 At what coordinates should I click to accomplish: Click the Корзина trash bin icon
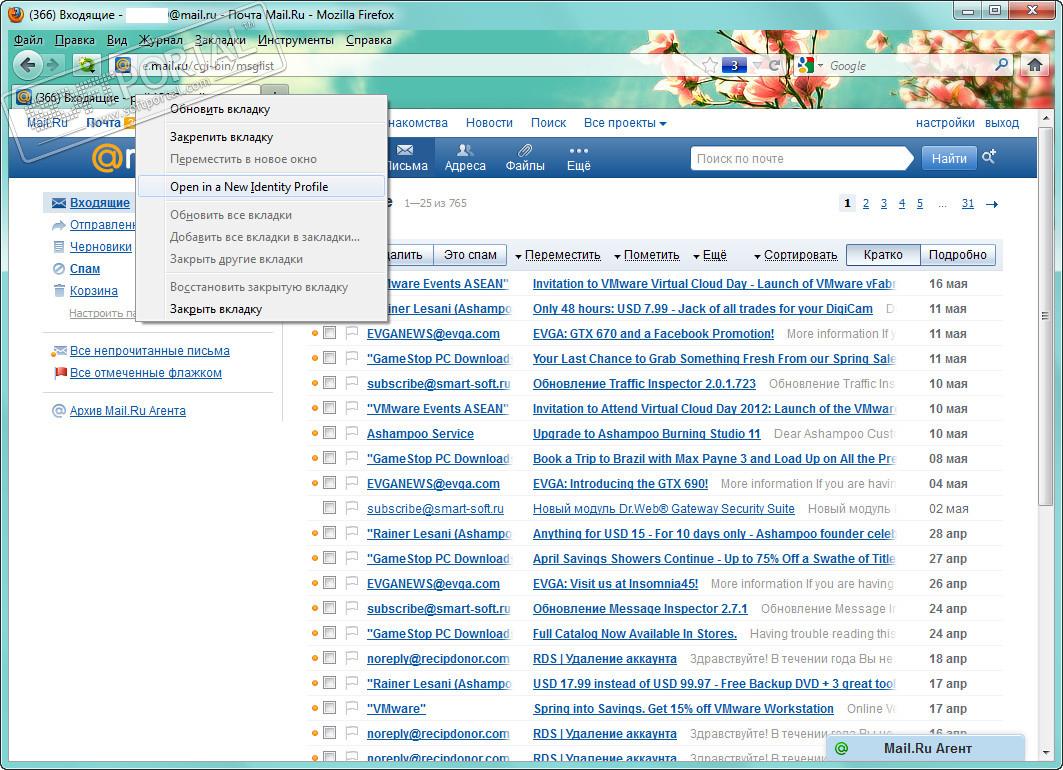point(59,291)
